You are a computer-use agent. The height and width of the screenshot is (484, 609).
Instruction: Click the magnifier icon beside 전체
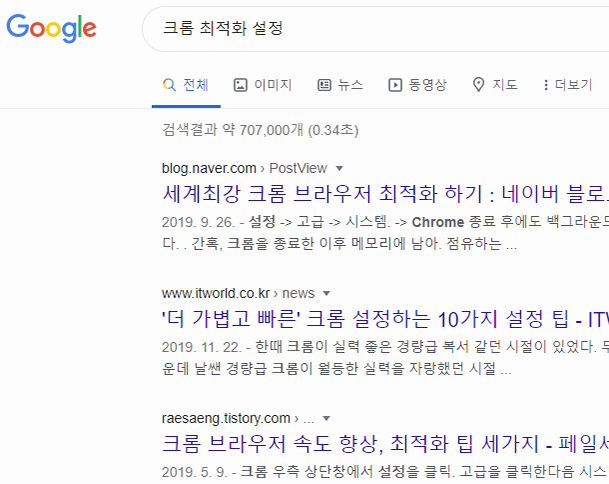click(169, 85)
